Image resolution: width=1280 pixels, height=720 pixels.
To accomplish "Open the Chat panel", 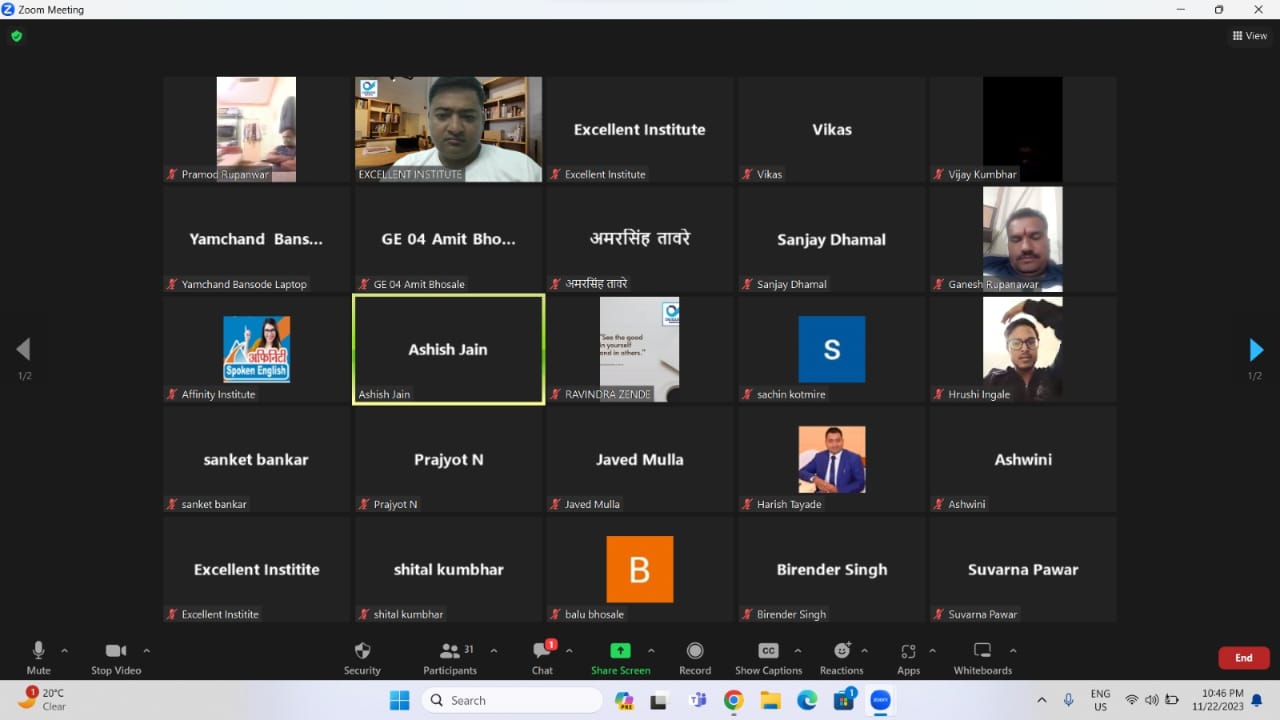I will point(542,658).
